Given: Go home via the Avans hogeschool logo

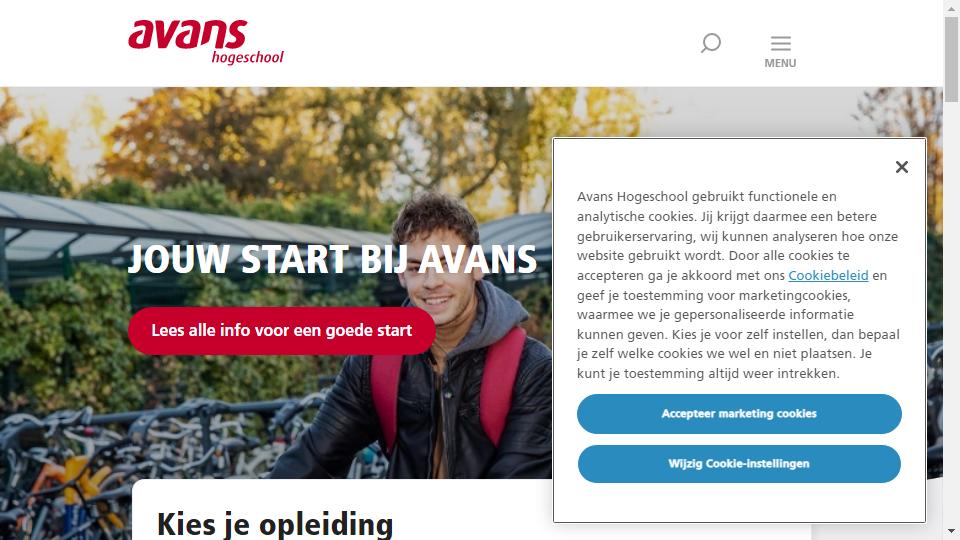Looking at the screenshot, I should 206,42.
